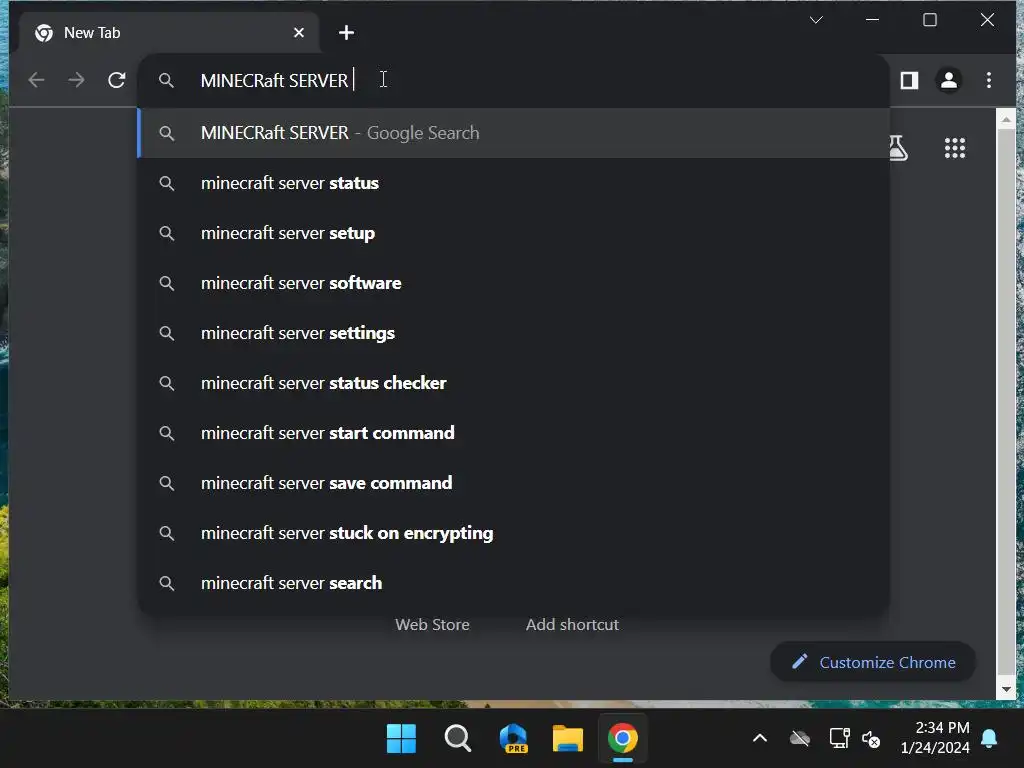Image resolution: width=1024 pixels, height=768 pixels.
Task: Choose 'minecraft server software' suggestion
Action: pyautogui.click(x=513, y=283)
